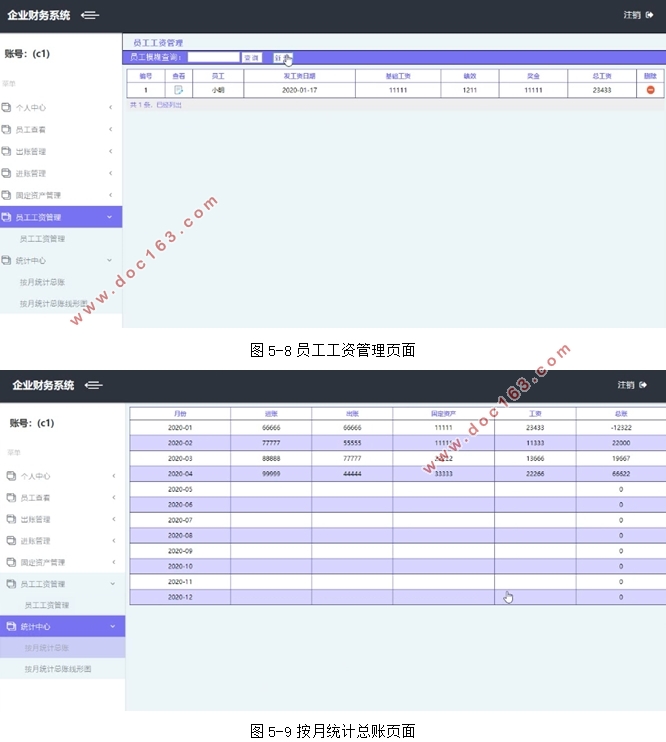Expand 个人中心 chevron in Figure 5-8 sidebar
666x742 pixels.
110,107
